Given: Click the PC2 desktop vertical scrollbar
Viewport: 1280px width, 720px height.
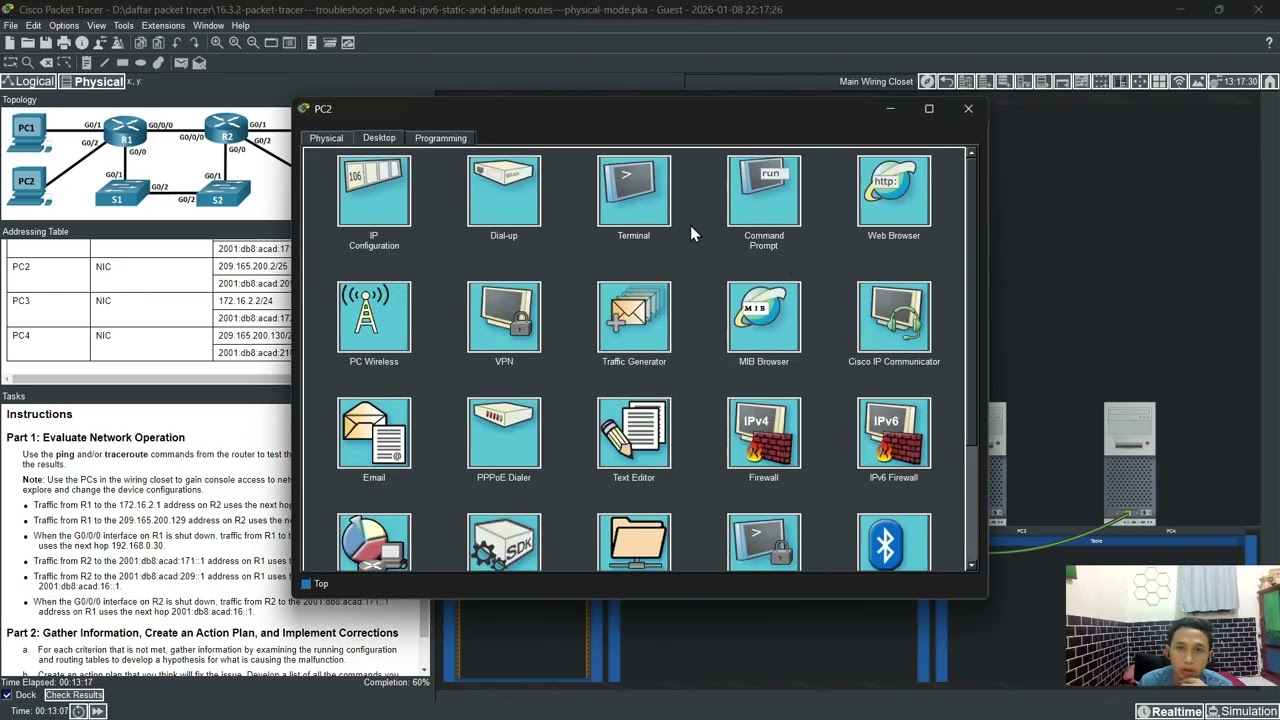Looking at the screenshot, I should (971, 359).
